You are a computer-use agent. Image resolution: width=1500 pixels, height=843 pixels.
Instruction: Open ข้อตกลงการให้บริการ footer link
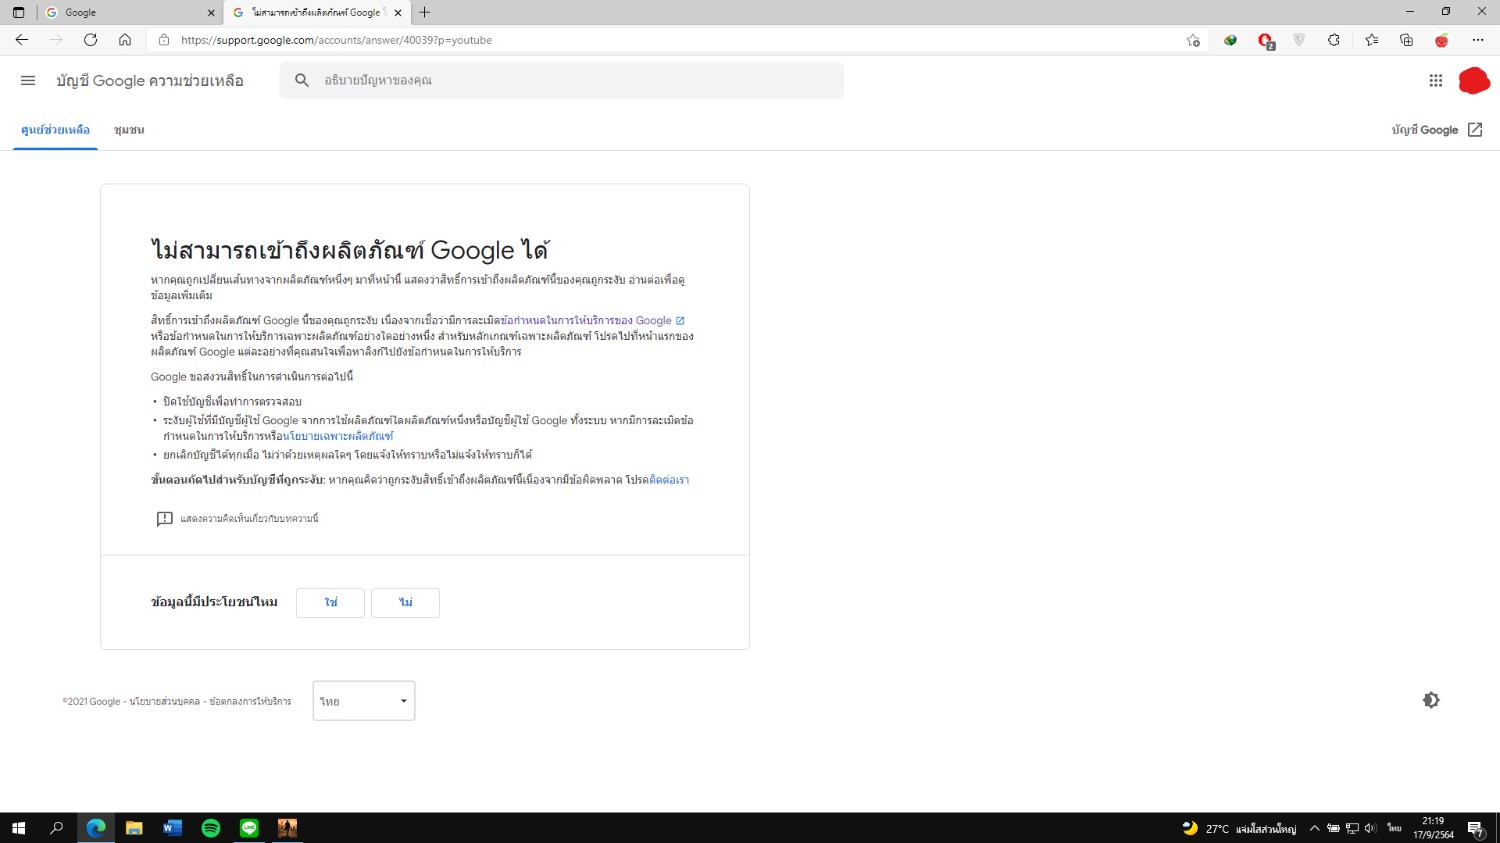click(250, 702)
